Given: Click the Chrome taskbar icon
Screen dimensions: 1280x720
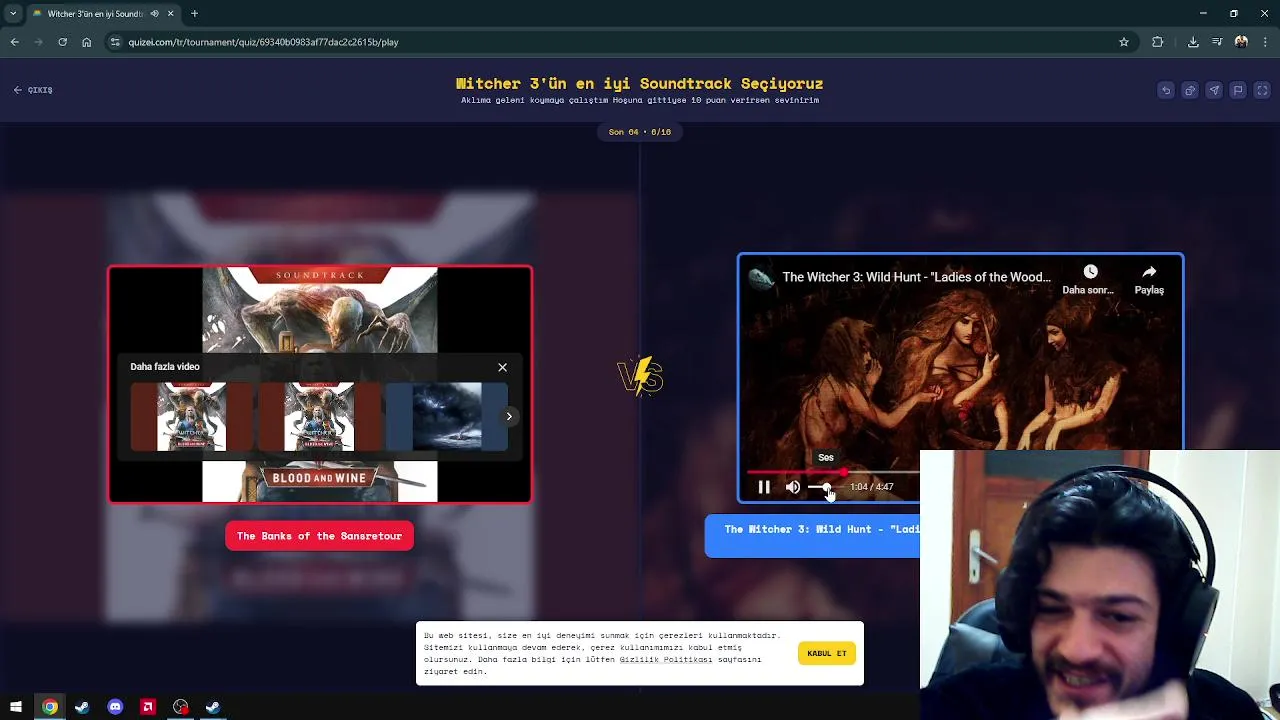Looking at the screenshot, I should coord(49,707).
